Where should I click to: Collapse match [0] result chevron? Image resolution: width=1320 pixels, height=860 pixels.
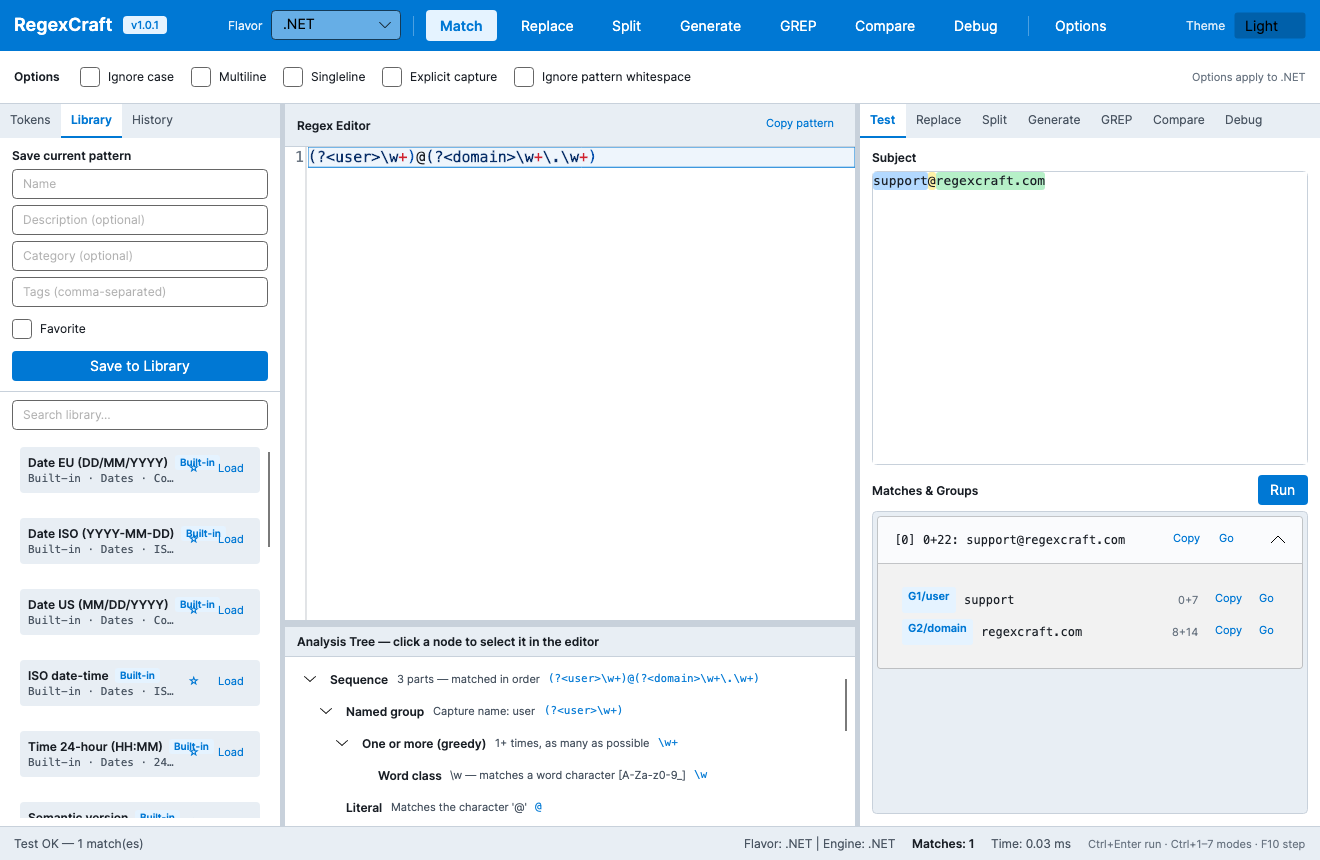point(1277,539)
